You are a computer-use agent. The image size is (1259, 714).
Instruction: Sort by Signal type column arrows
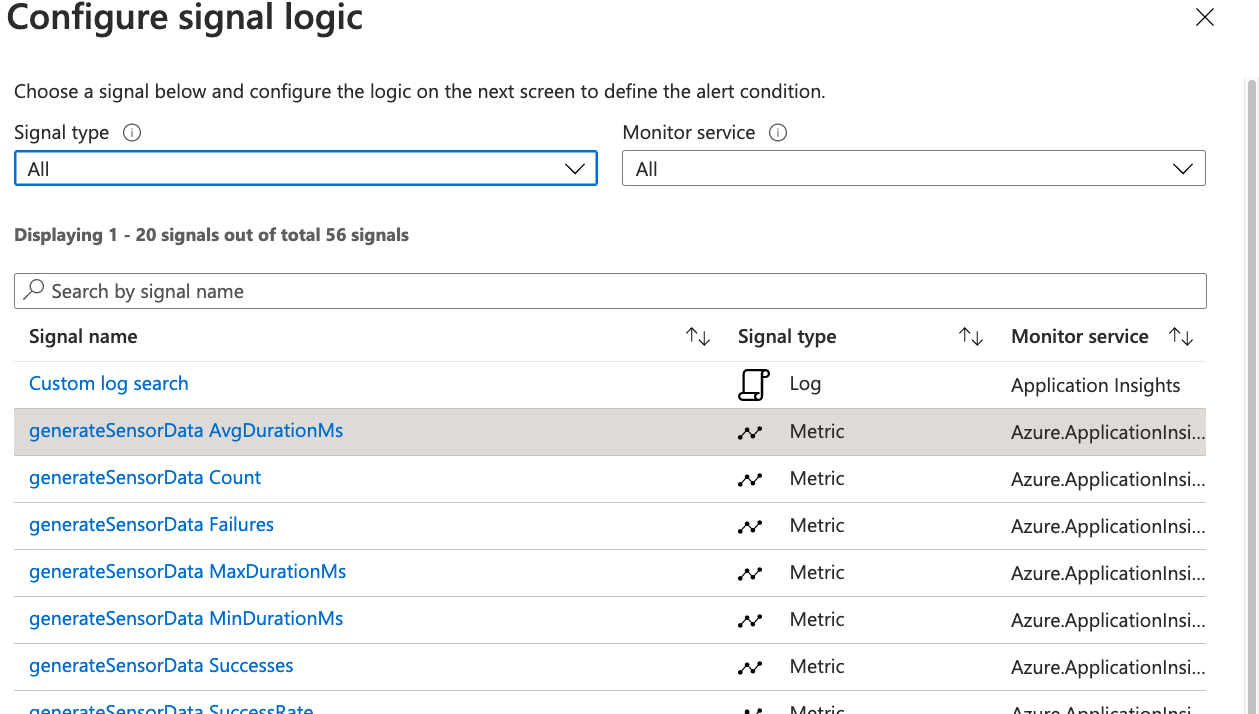971,337
